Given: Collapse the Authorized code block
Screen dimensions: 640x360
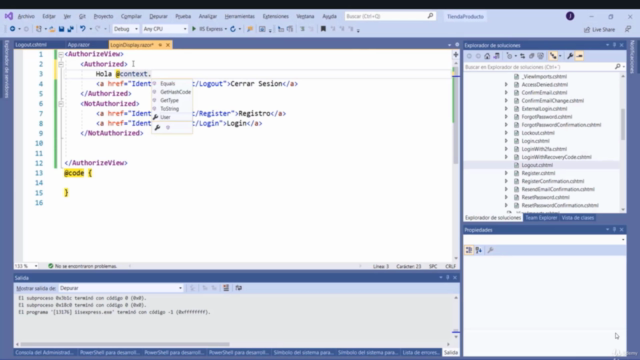Looking at the screenshot, I should click(x=61, y=64).
